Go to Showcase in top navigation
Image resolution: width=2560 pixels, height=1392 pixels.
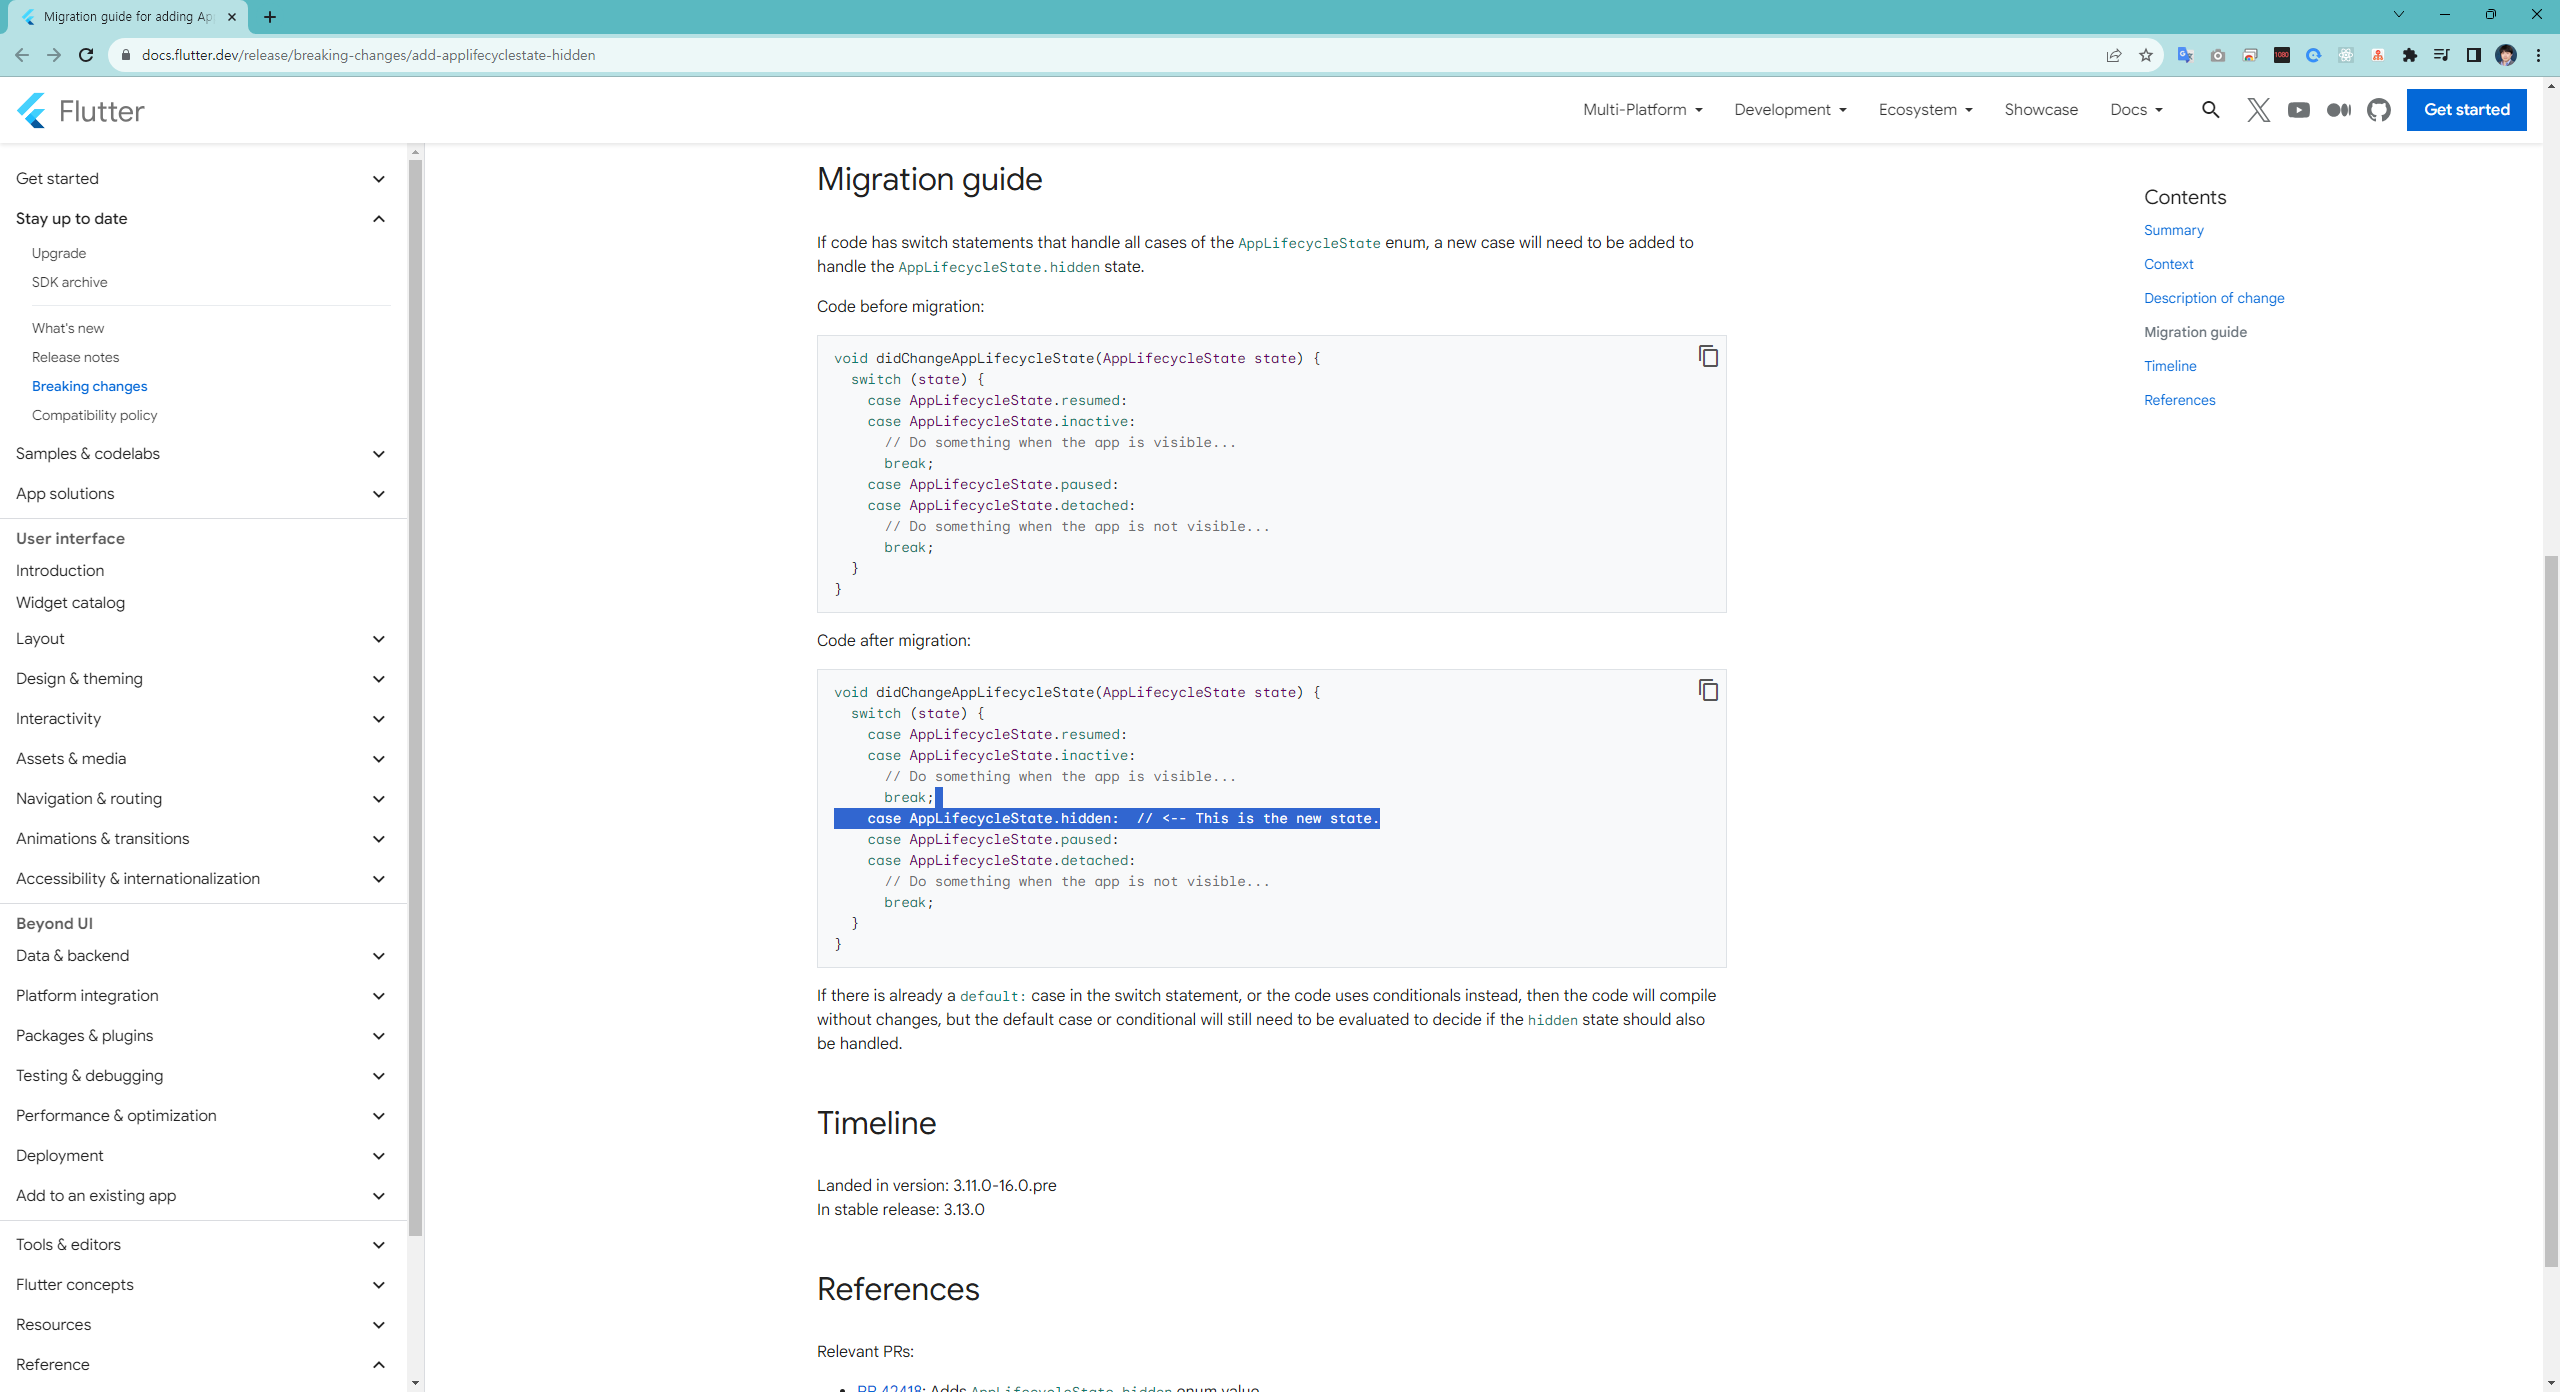(2040, 110)
